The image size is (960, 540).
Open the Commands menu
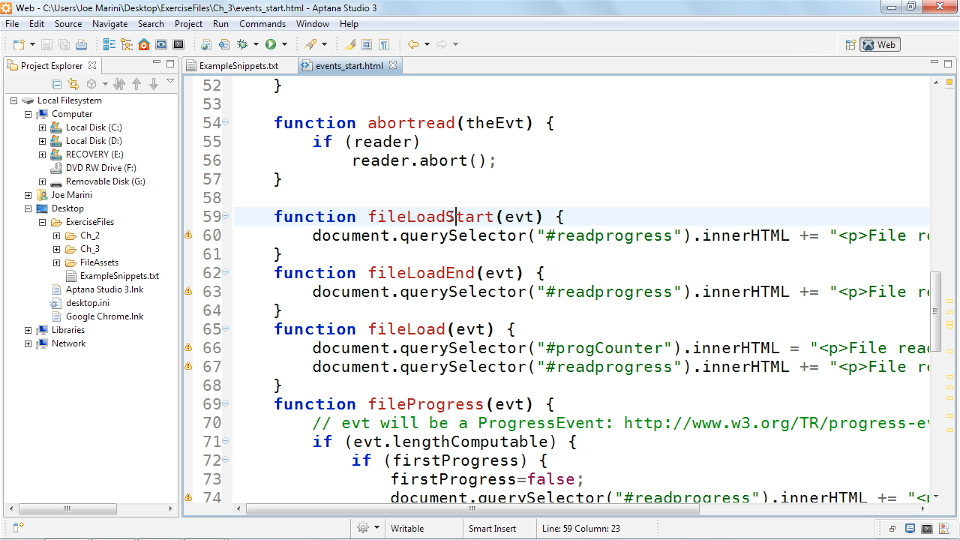(x=262, y=24)
